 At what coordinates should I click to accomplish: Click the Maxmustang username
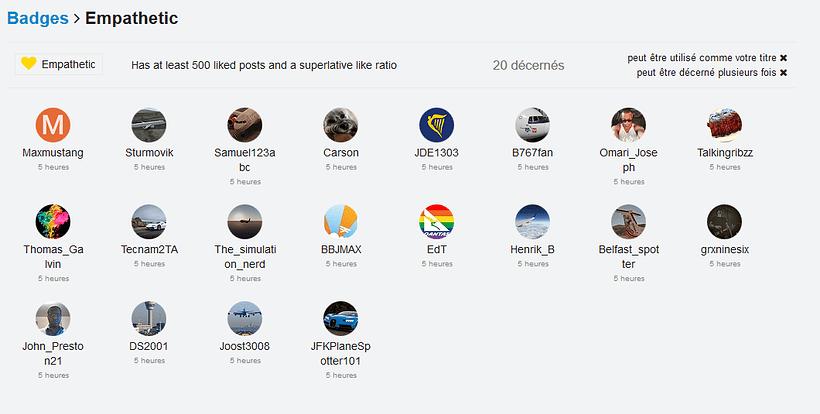53,153
